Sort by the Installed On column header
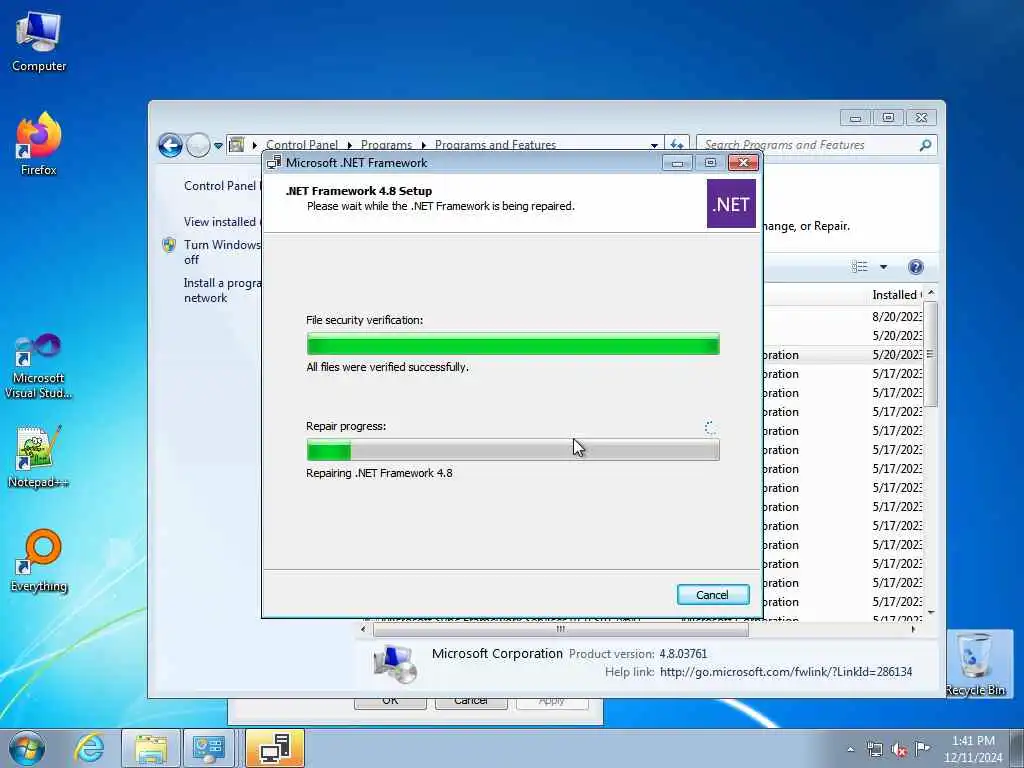Screen dimensions: 1024x768 [896, 295]
